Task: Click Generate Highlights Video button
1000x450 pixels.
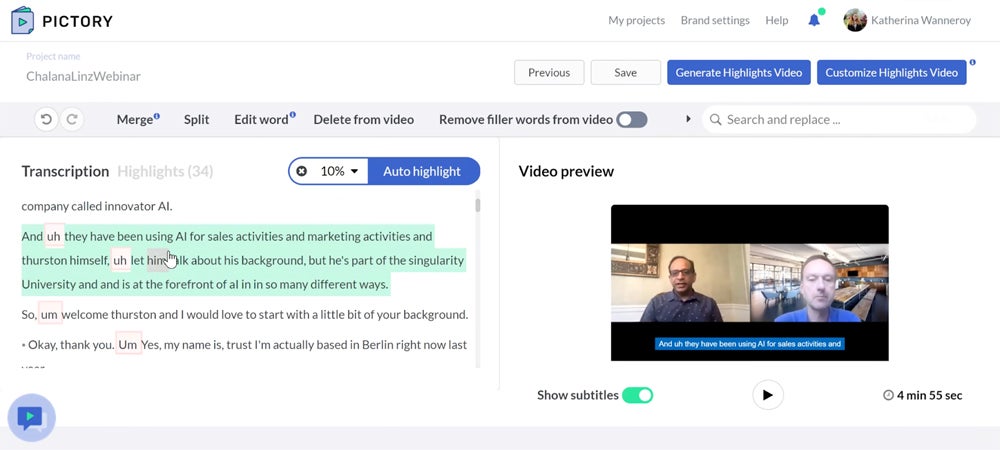Action: tap(738, 72)
